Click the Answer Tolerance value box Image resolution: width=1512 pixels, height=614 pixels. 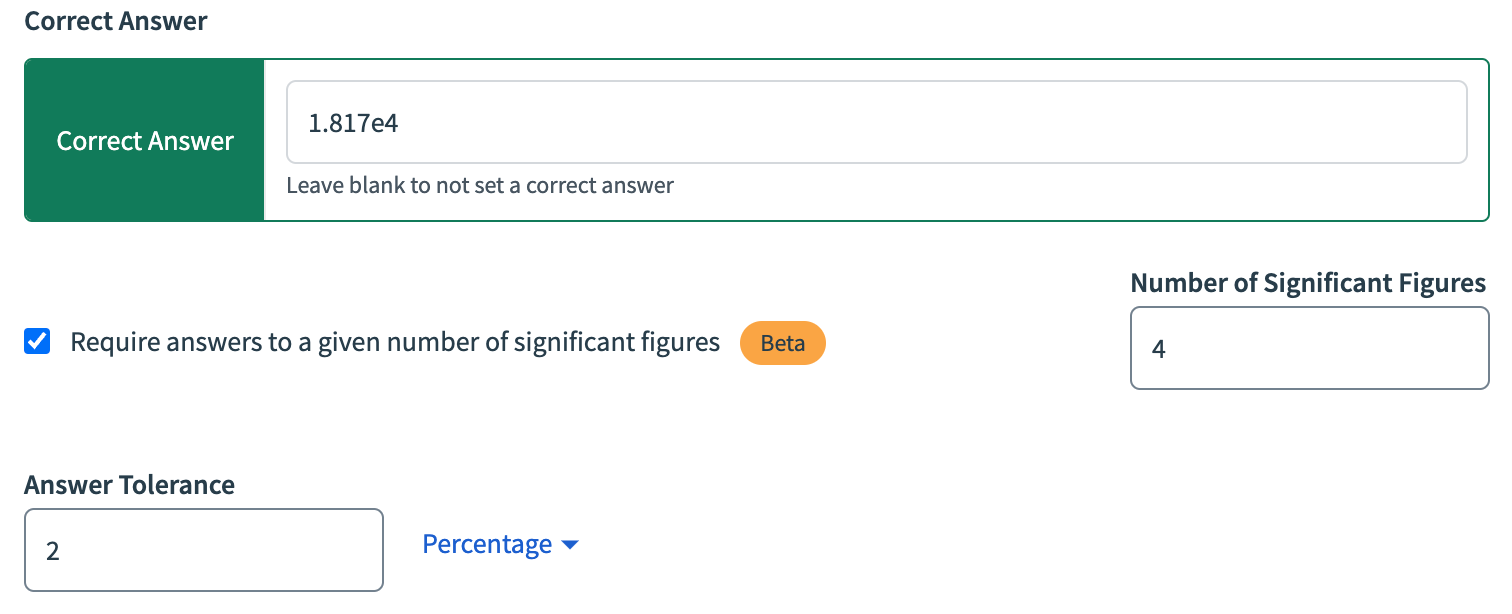point(204,550)
